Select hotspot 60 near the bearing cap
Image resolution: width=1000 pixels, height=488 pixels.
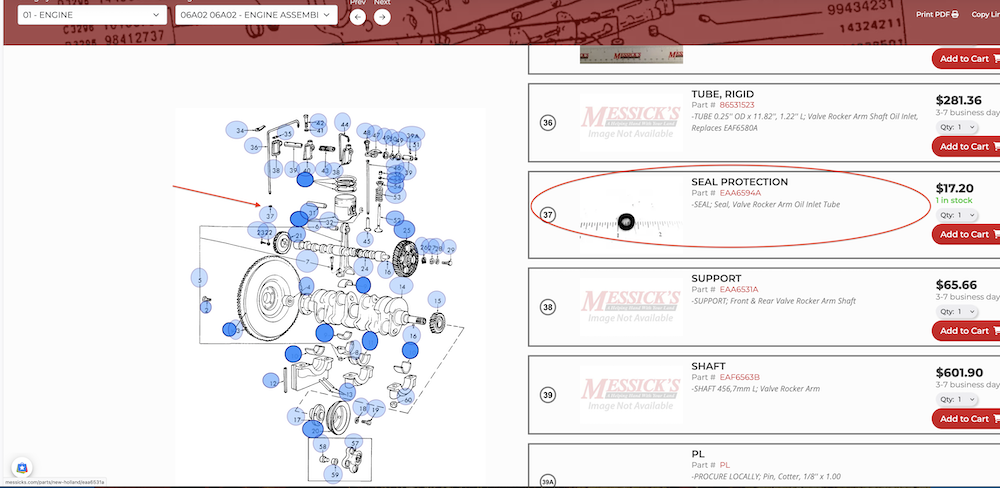coord(407,398)
